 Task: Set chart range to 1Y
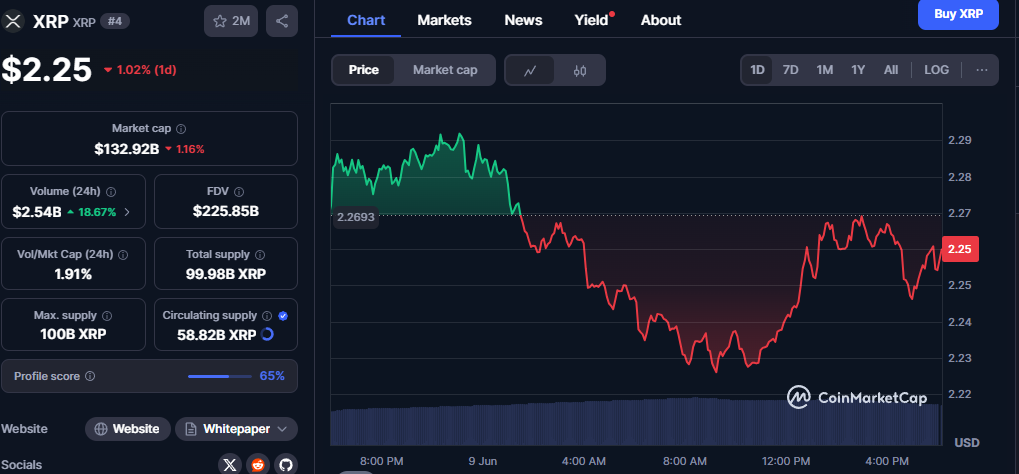pyautogui.click(x=858, y=70)
